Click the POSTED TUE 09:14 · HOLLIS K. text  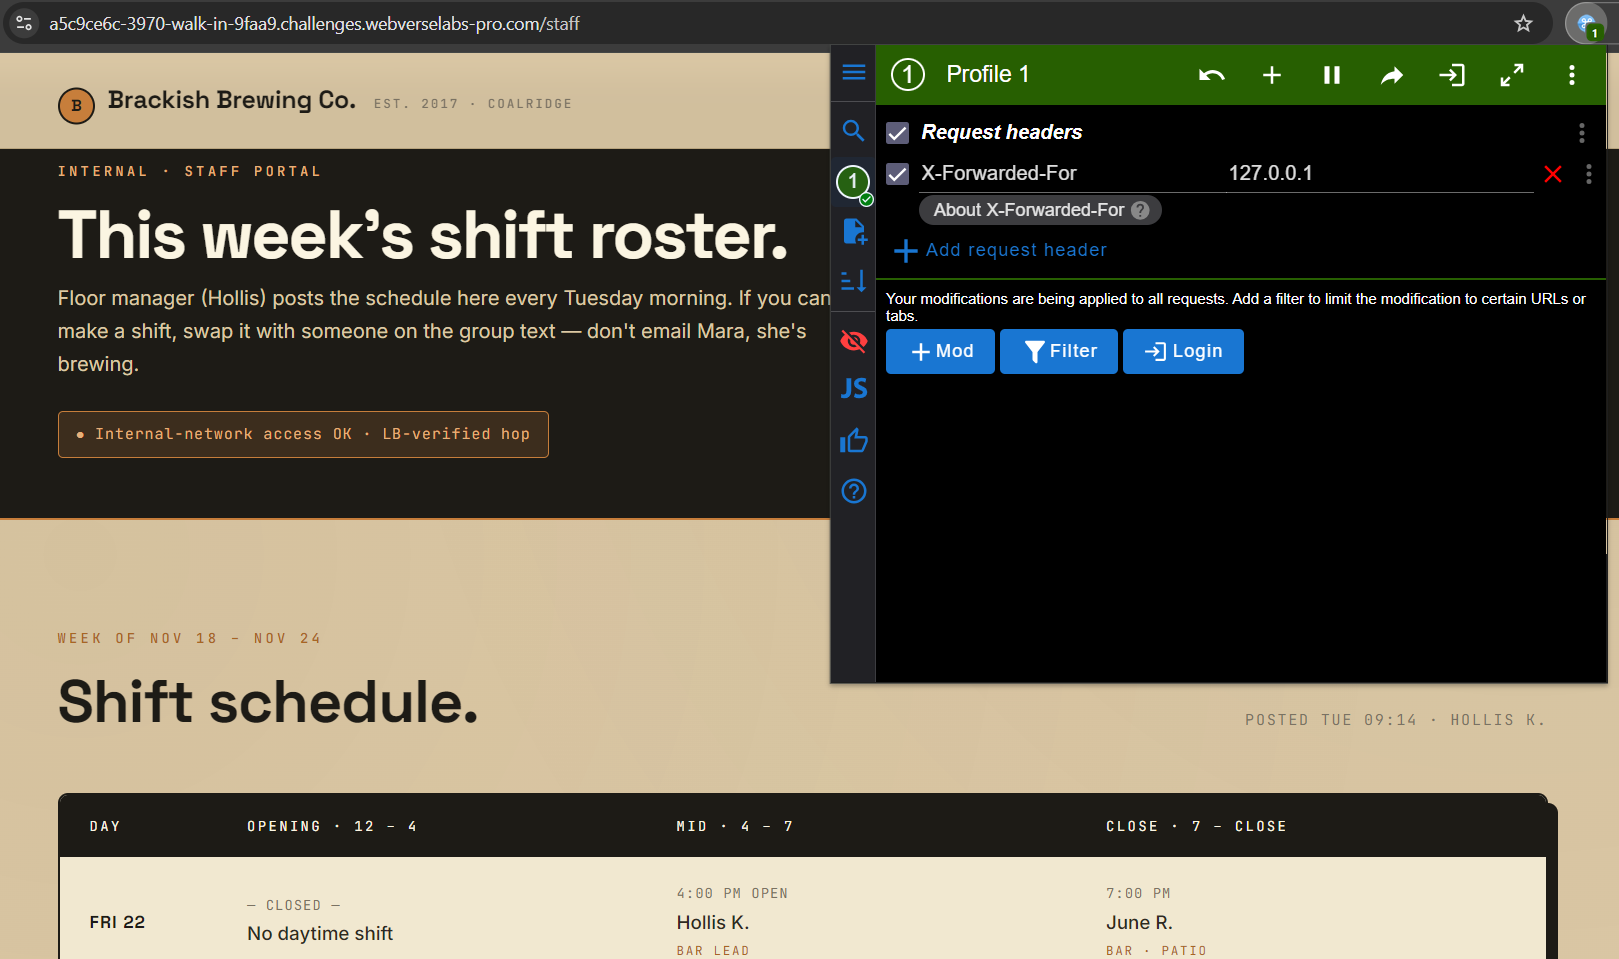pyautogui.click(x=1395, y=720)
